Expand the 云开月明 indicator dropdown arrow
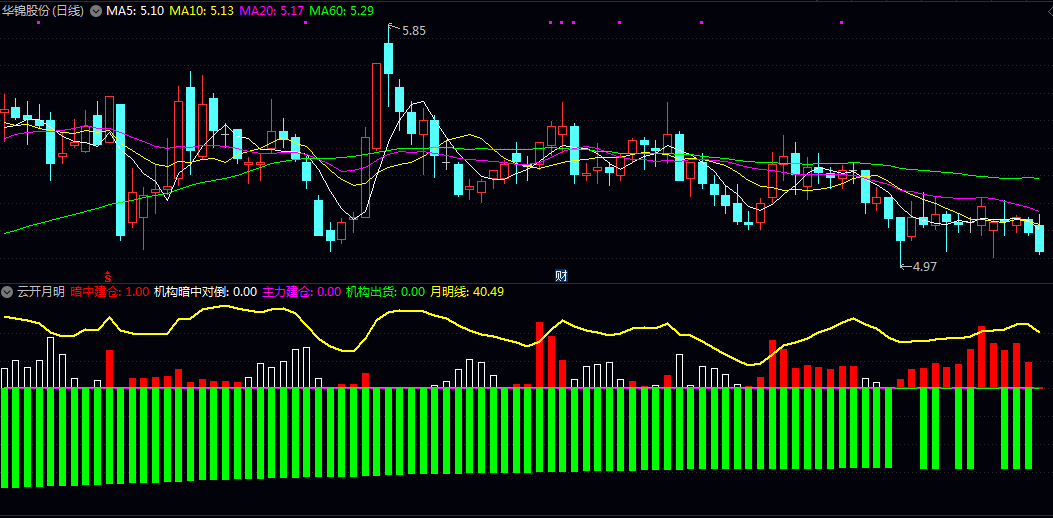Viewport: 1053px width, 518px height. [x=7, y=292]
